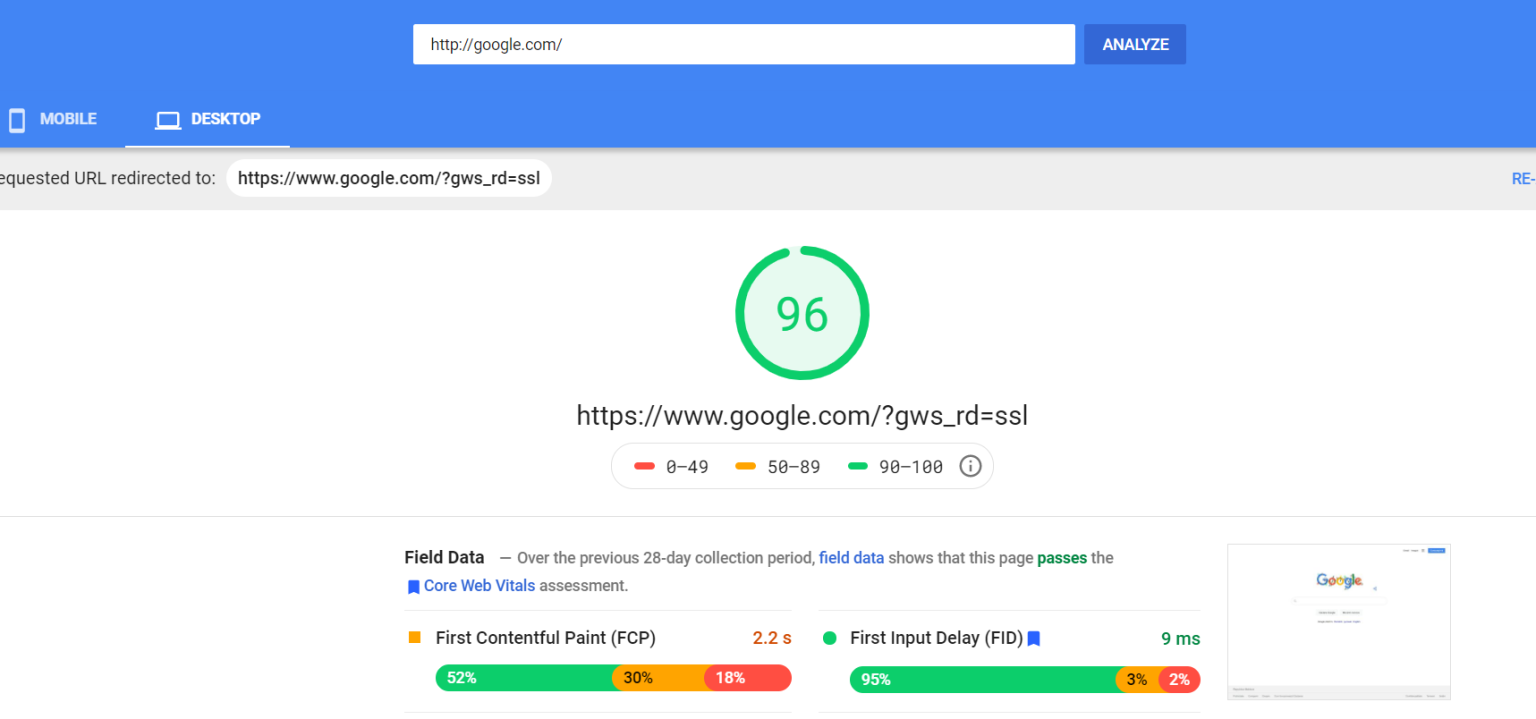Follow the Core Web Vitals link
Viewport: 1536px width, 719px height.
479,586
